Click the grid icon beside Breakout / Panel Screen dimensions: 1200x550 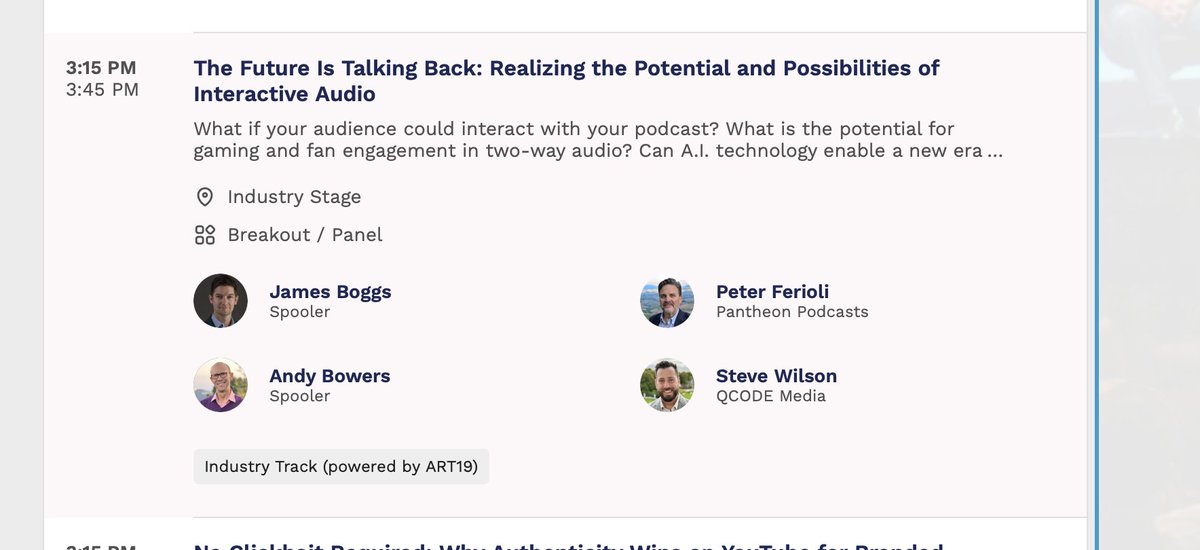[x=205, y=235]
